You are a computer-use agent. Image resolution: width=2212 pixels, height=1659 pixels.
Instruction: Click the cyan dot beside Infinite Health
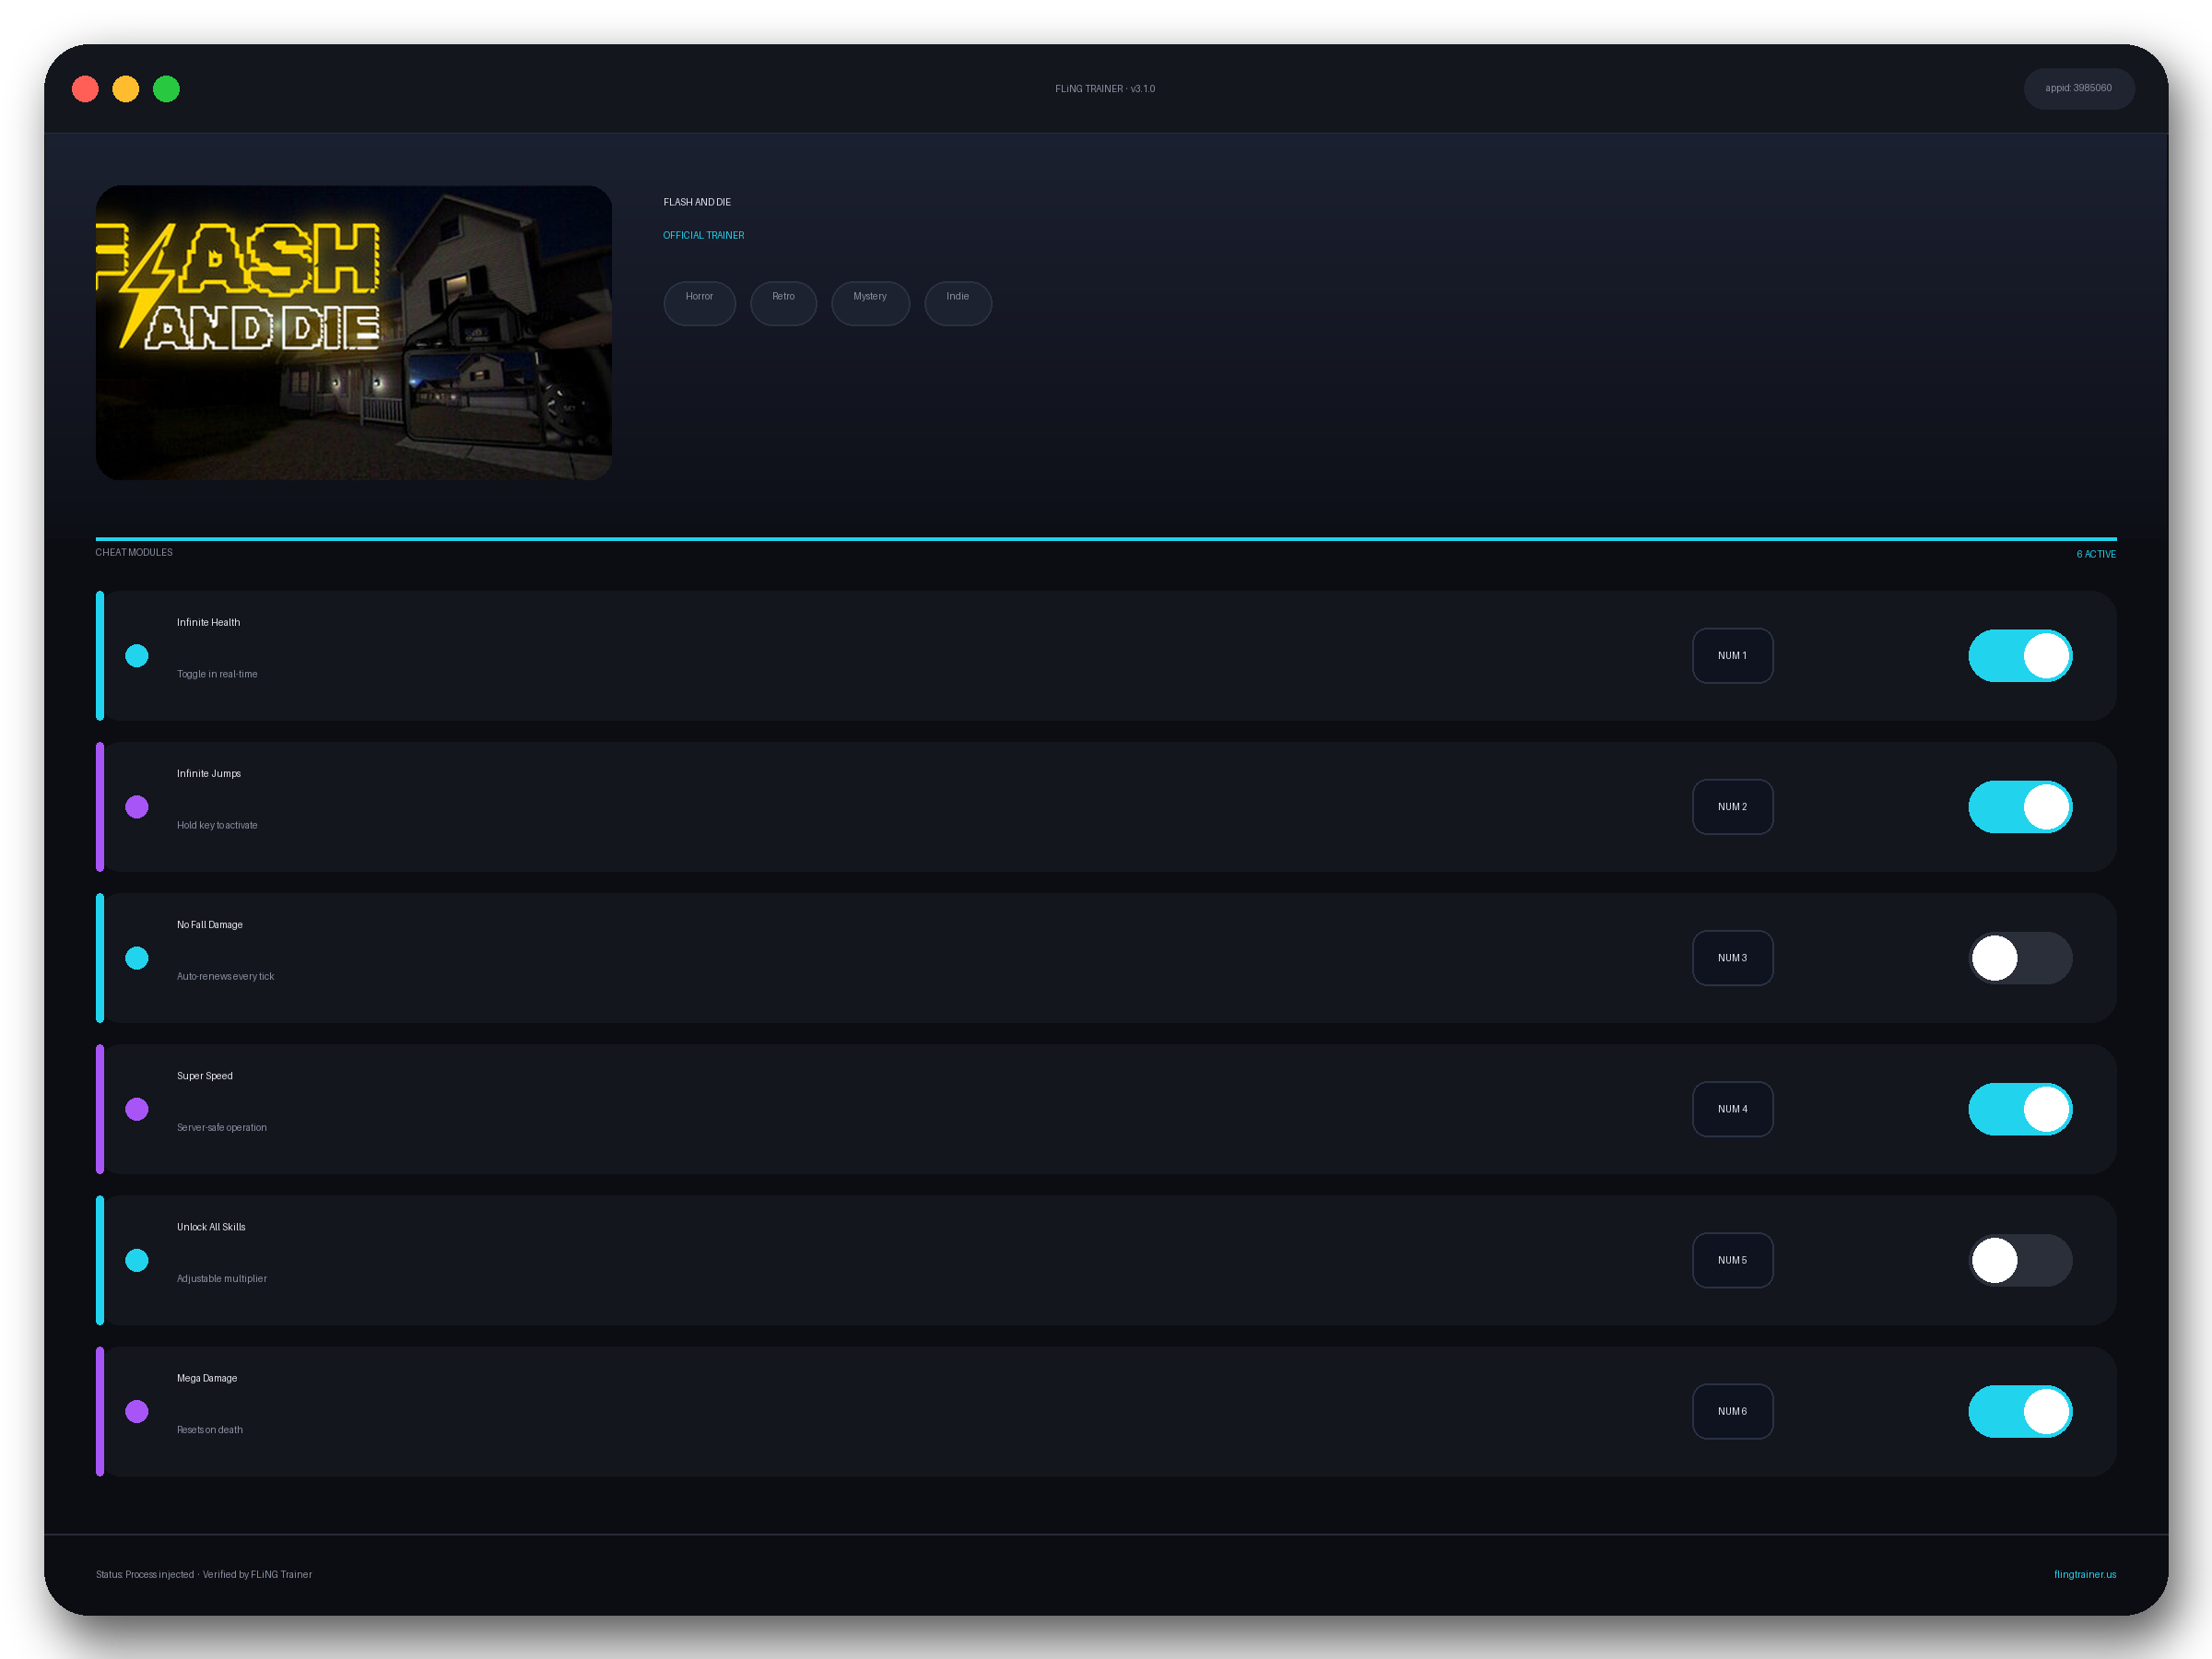click(x=137, y=656)
